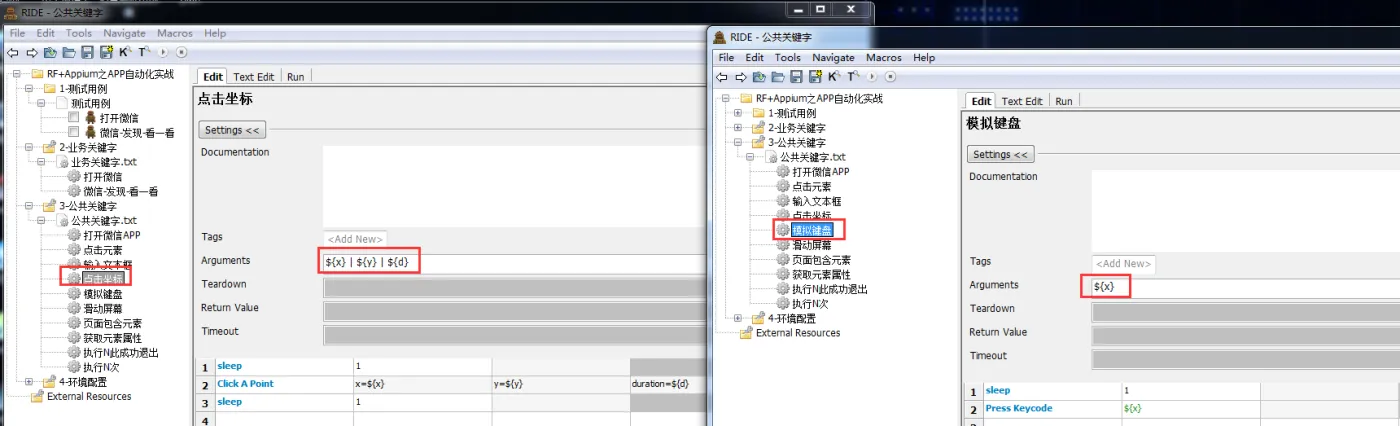Open Navigate menu in right RIDE window
Viewport: 1400px width, 426px height.
pos(833,58)
